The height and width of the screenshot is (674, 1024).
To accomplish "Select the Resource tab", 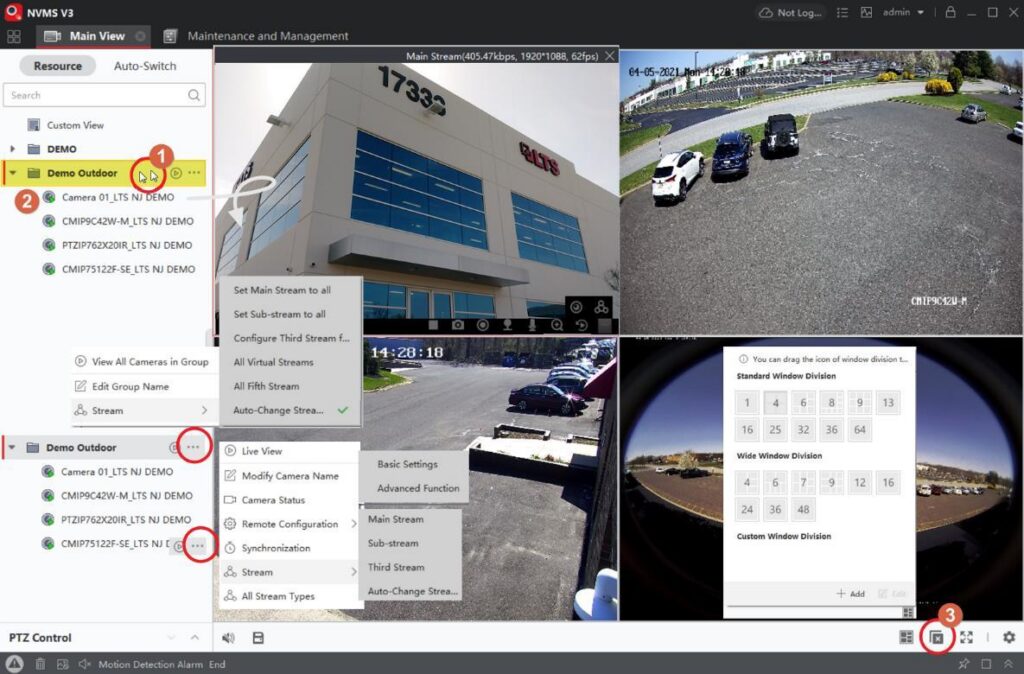I will click(57, 66).
